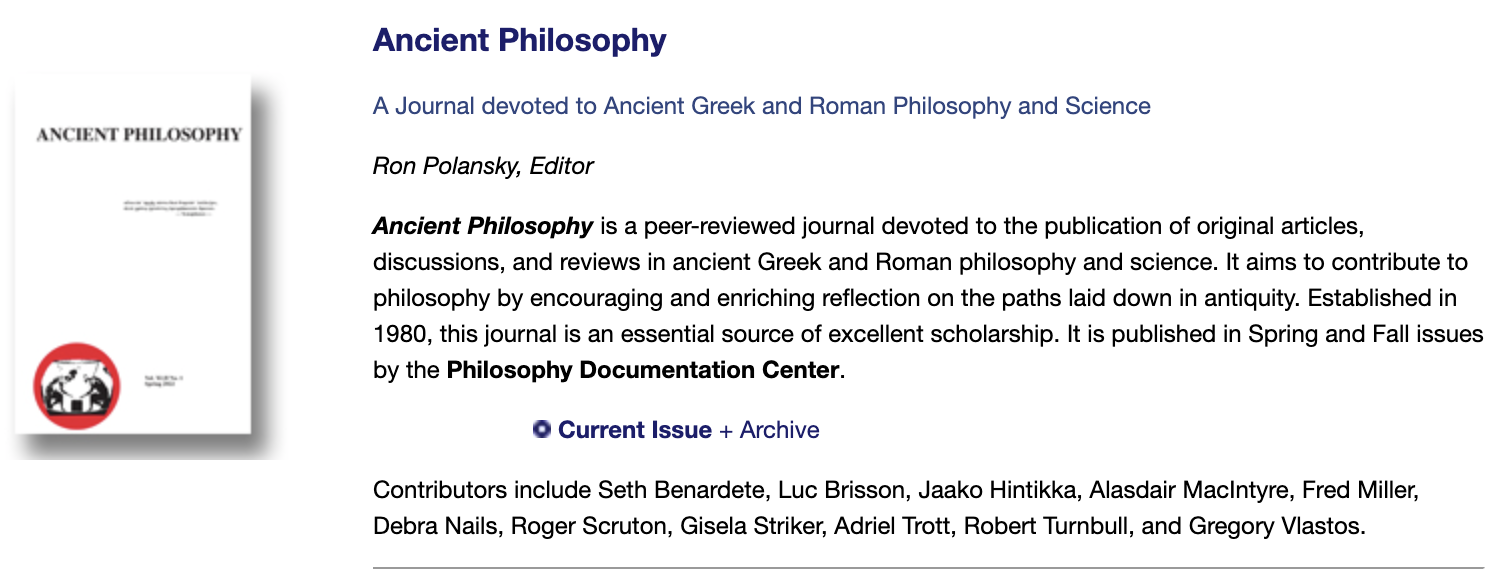The height and width of the screenshot is (570, 1510).
Task: Click the Ancient Philosophy page heading
Action: click(519, 41)
